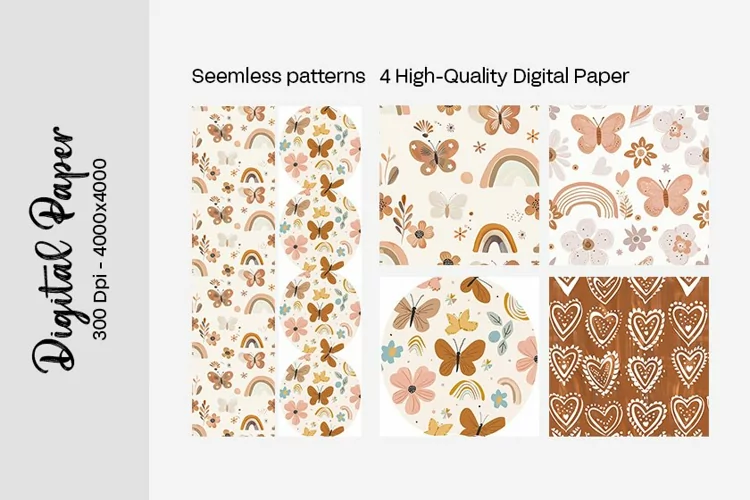The image size is (750, 500).
Task: Click the brown hearts pattern thumbnail
Action: pos(629,356)
